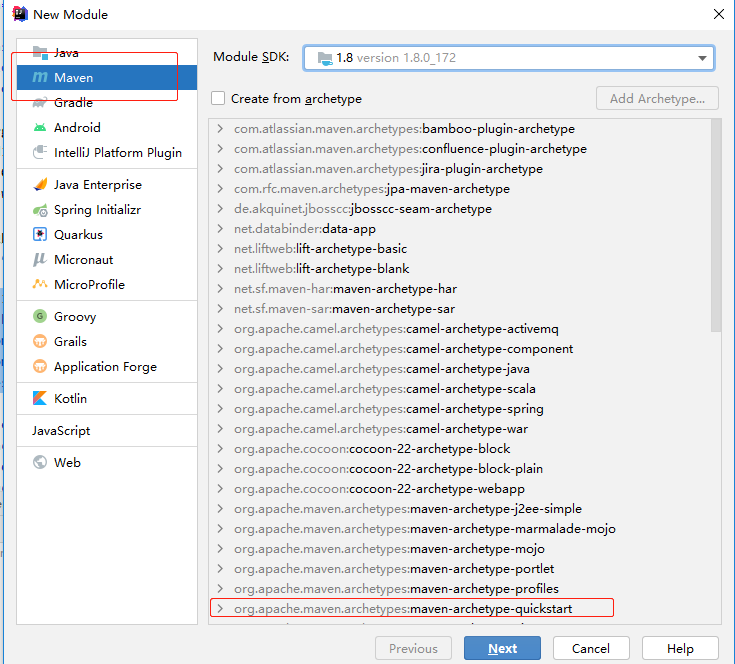The height and width of the screenshot is (664, 735).
Task: Enable Create from archetype checkbox
Action: click(218, 98)
